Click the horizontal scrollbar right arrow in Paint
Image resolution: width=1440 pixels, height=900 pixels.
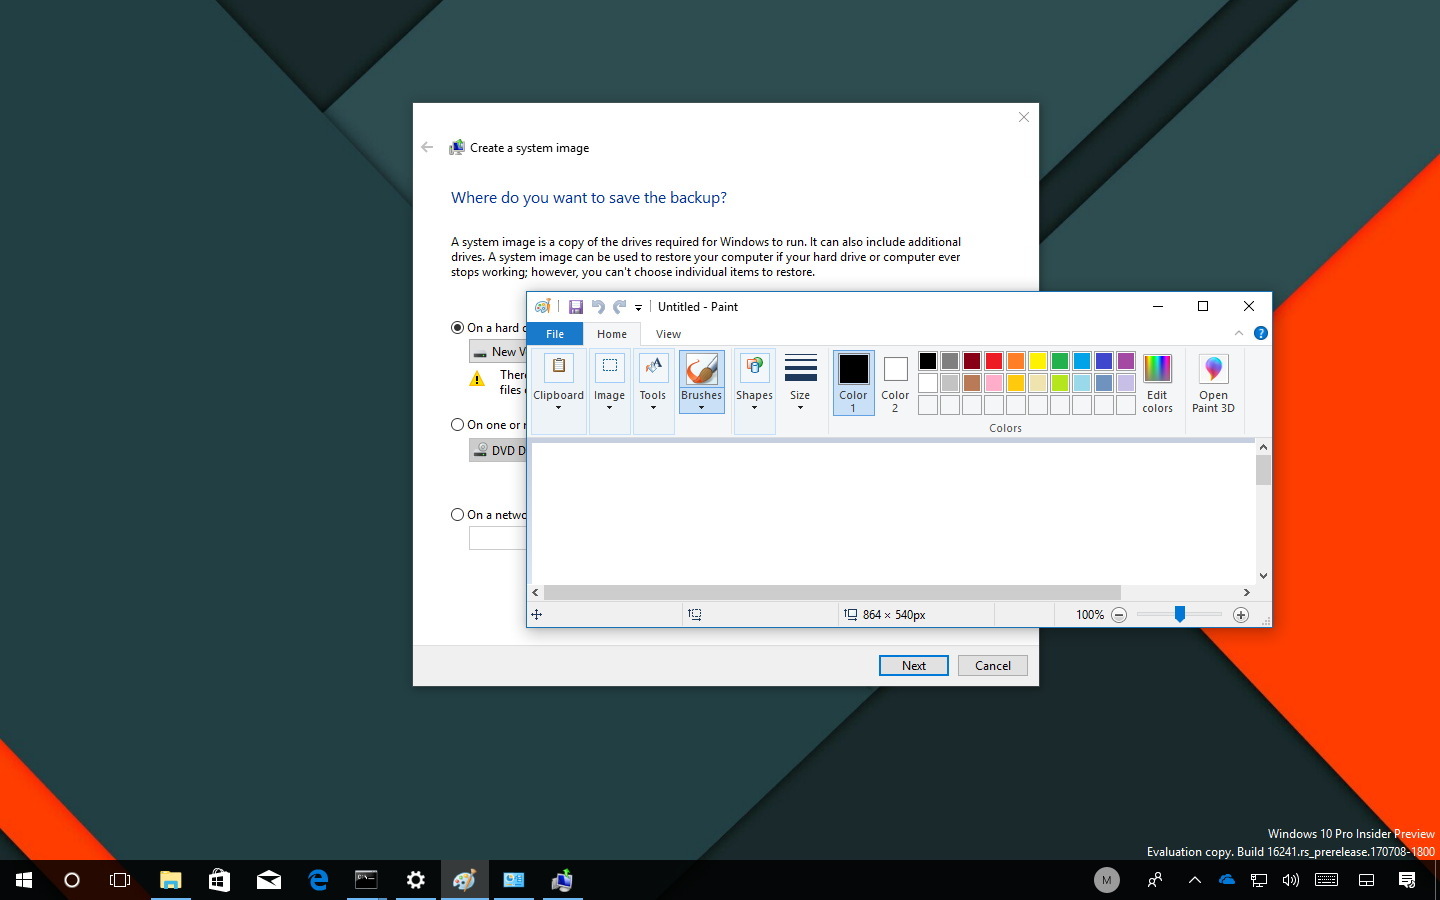tap(1246, 592)
